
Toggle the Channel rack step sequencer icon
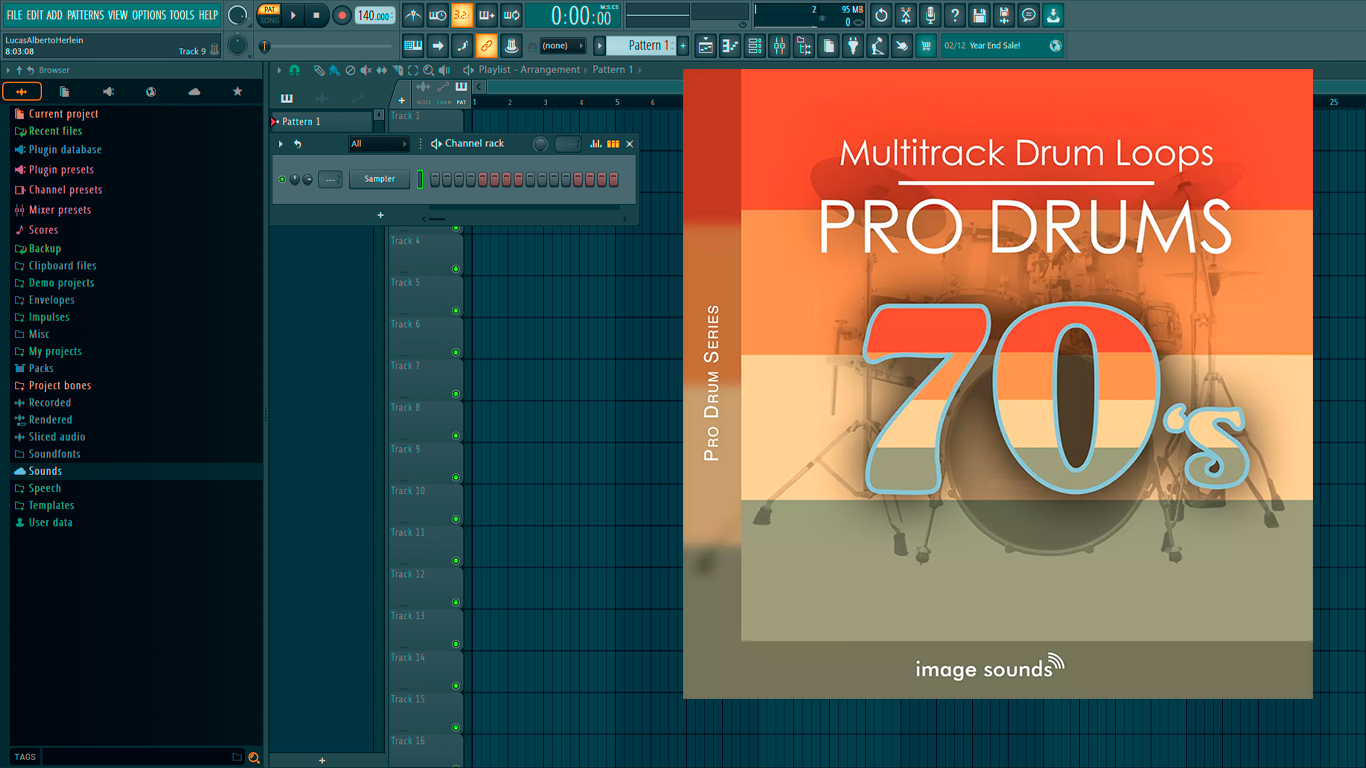pos(613,144)
